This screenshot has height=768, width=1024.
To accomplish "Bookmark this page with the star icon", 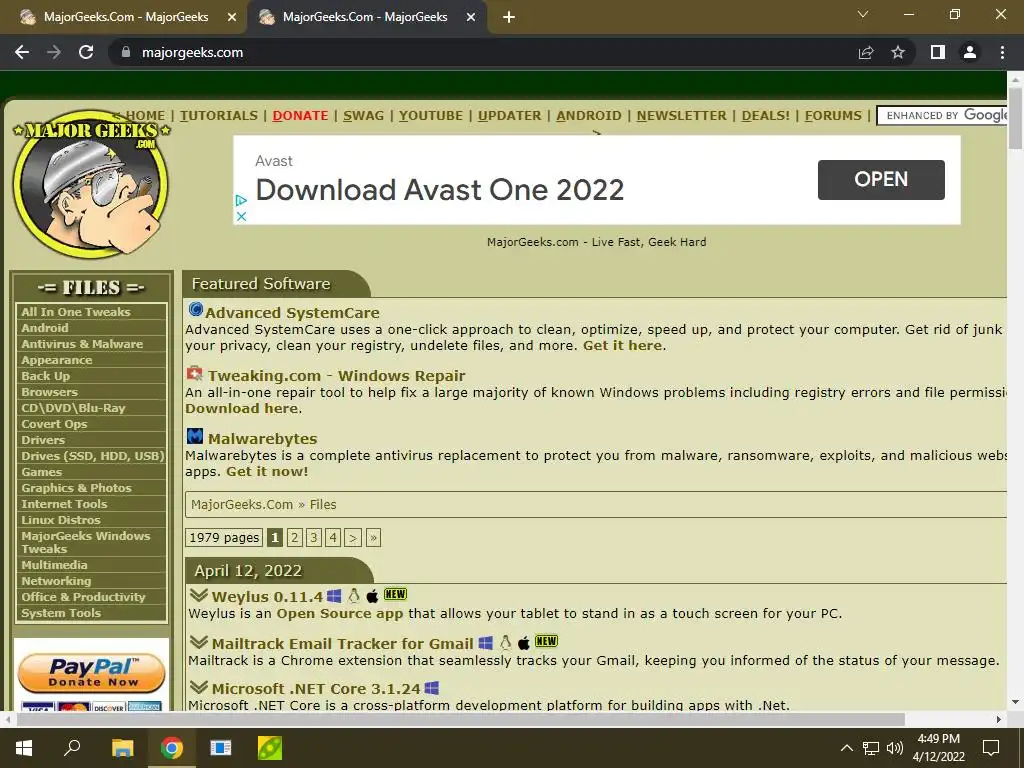I will click(x=898, y=52).
